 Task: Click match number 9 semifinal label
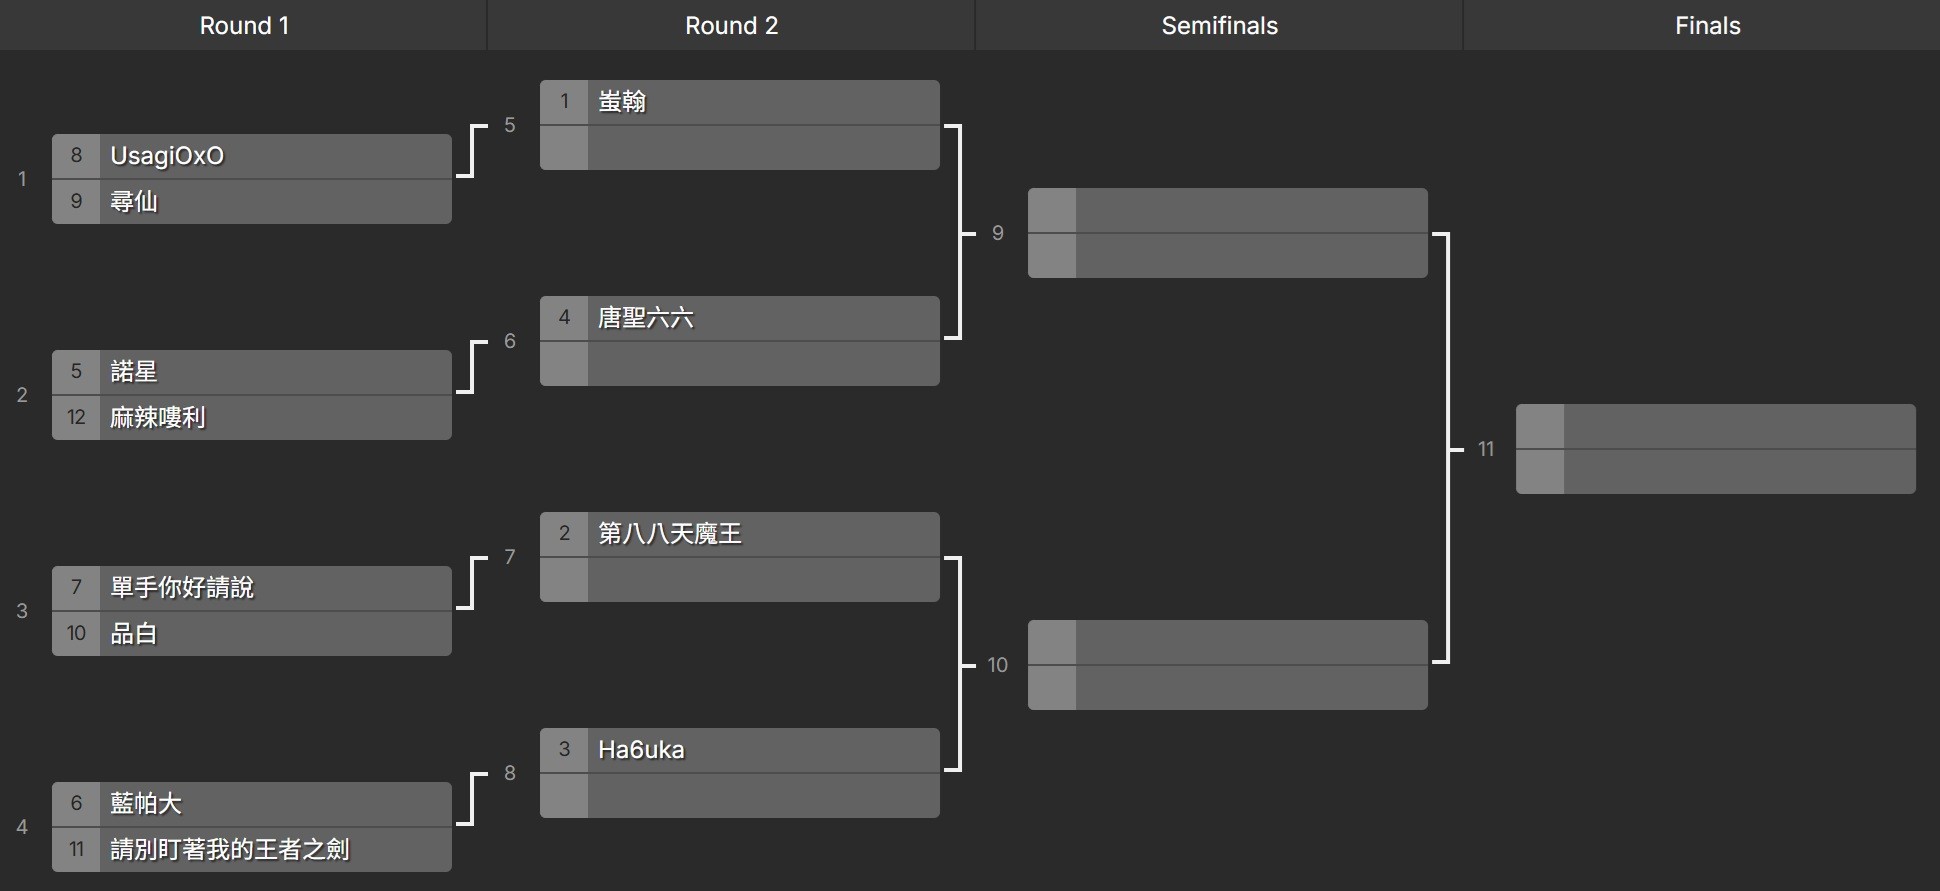[x=997, y=233]
